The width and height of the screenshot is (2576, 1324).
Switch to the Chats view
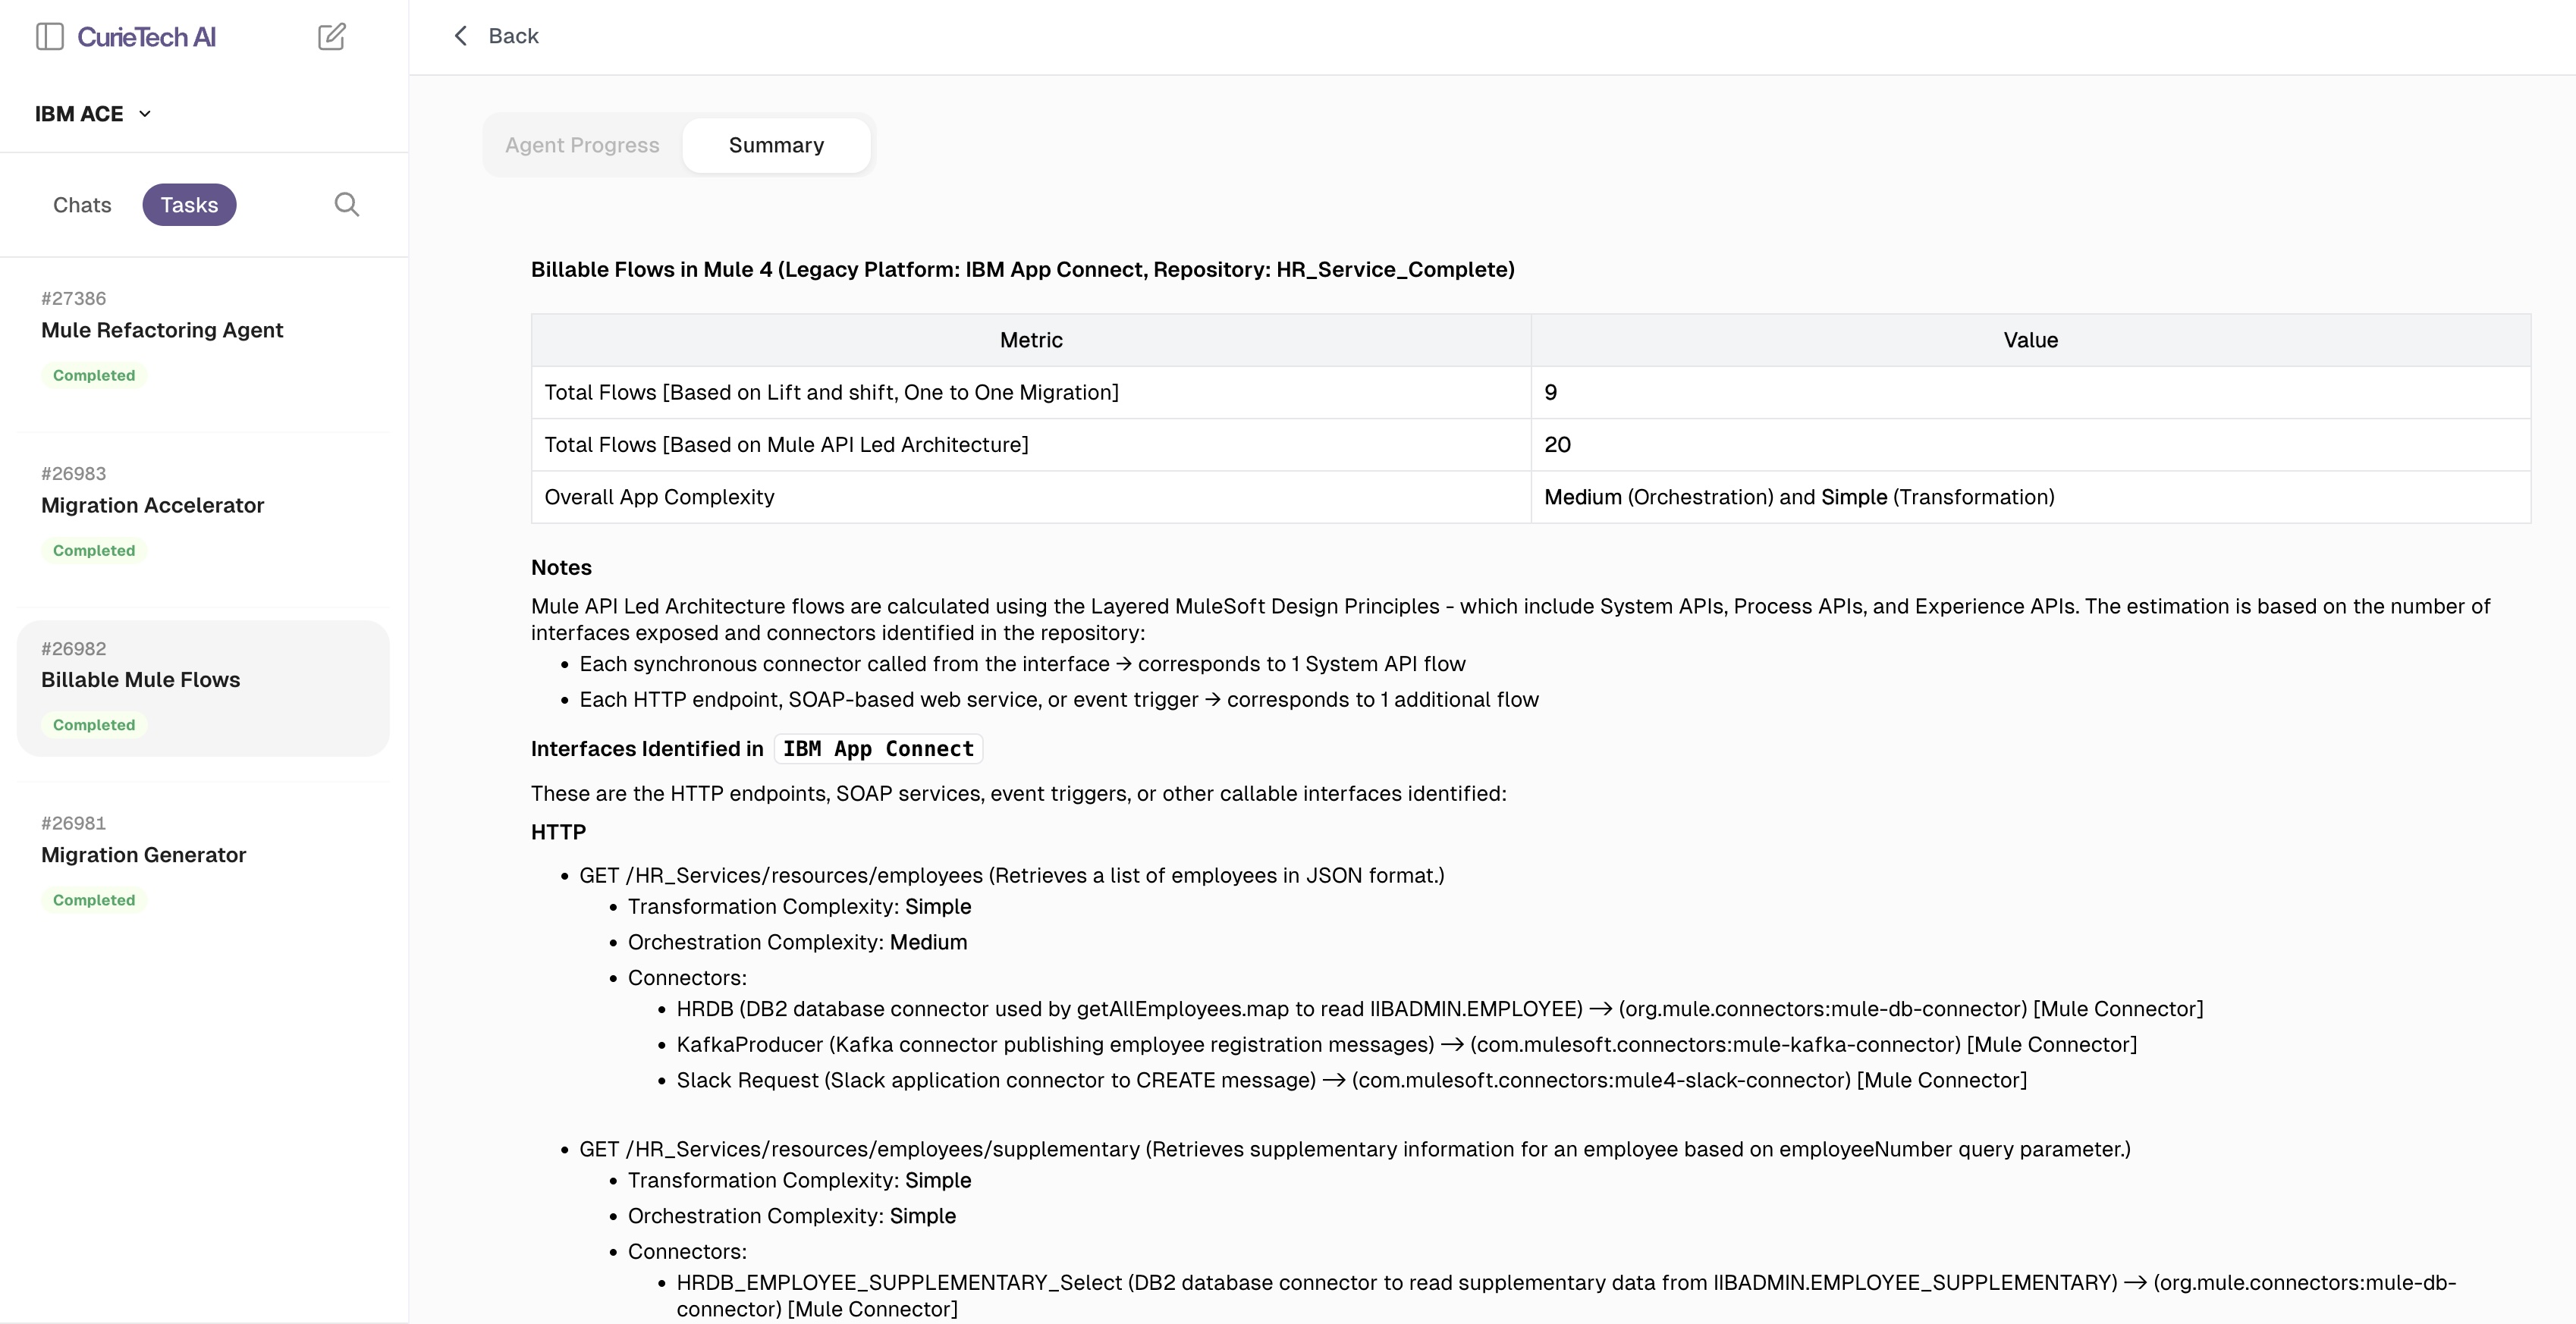(82, 205)
